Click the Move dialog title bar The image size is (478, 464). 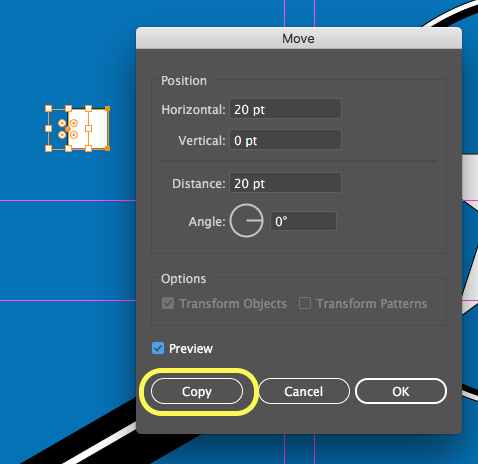299,38
